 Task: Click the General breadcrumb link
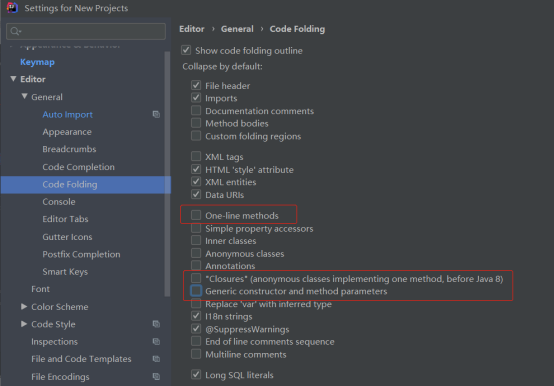[x=237, y=29]
